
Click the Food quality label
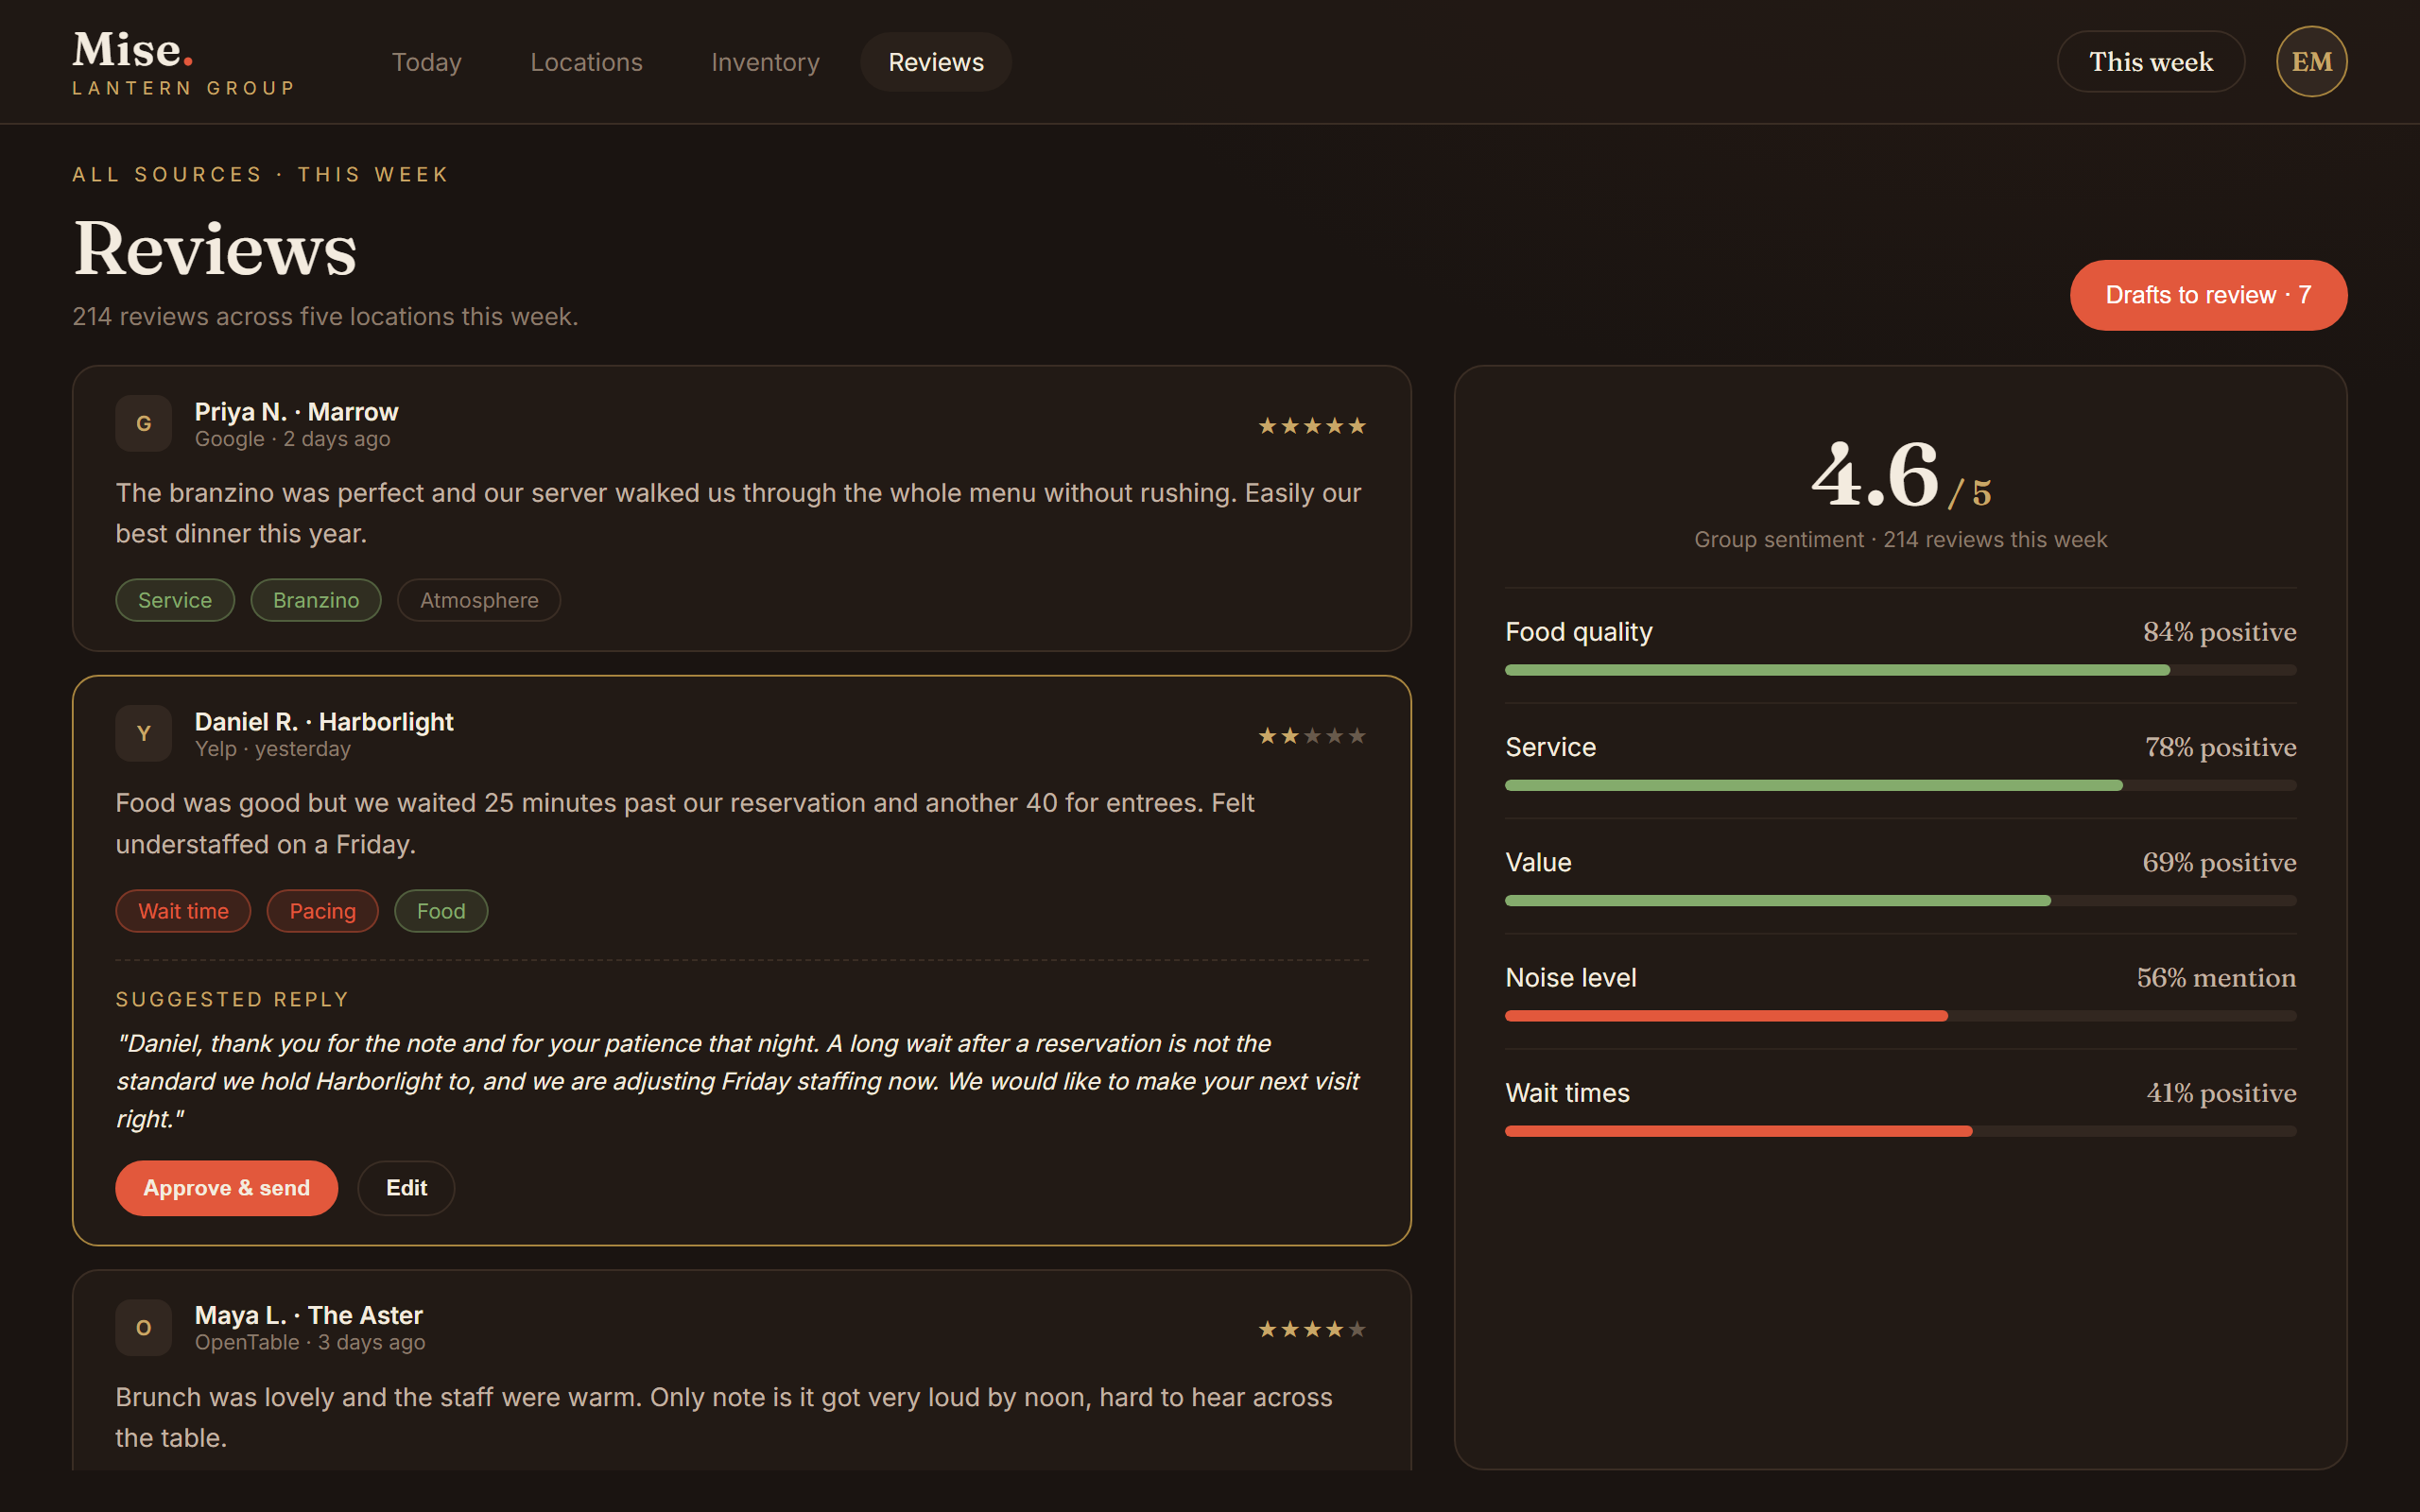point(1578,632)
